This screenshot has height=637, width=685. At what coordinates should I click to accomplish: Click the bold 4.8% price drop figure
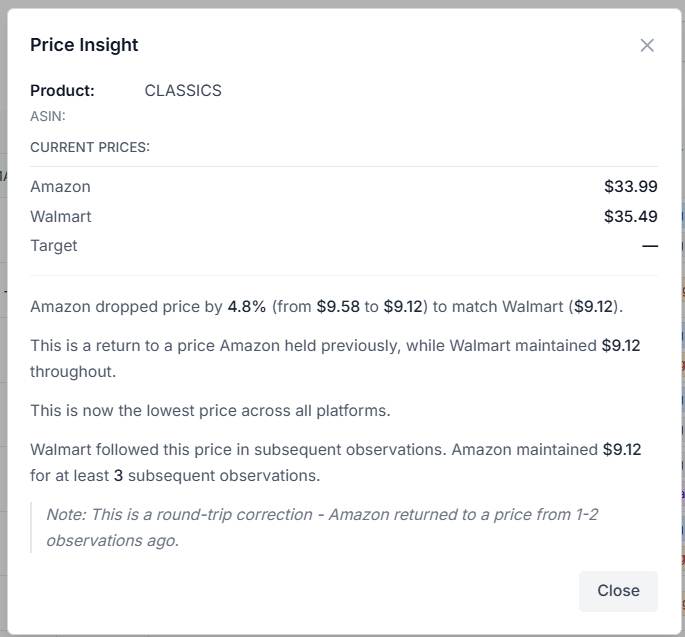coord(246,307)
